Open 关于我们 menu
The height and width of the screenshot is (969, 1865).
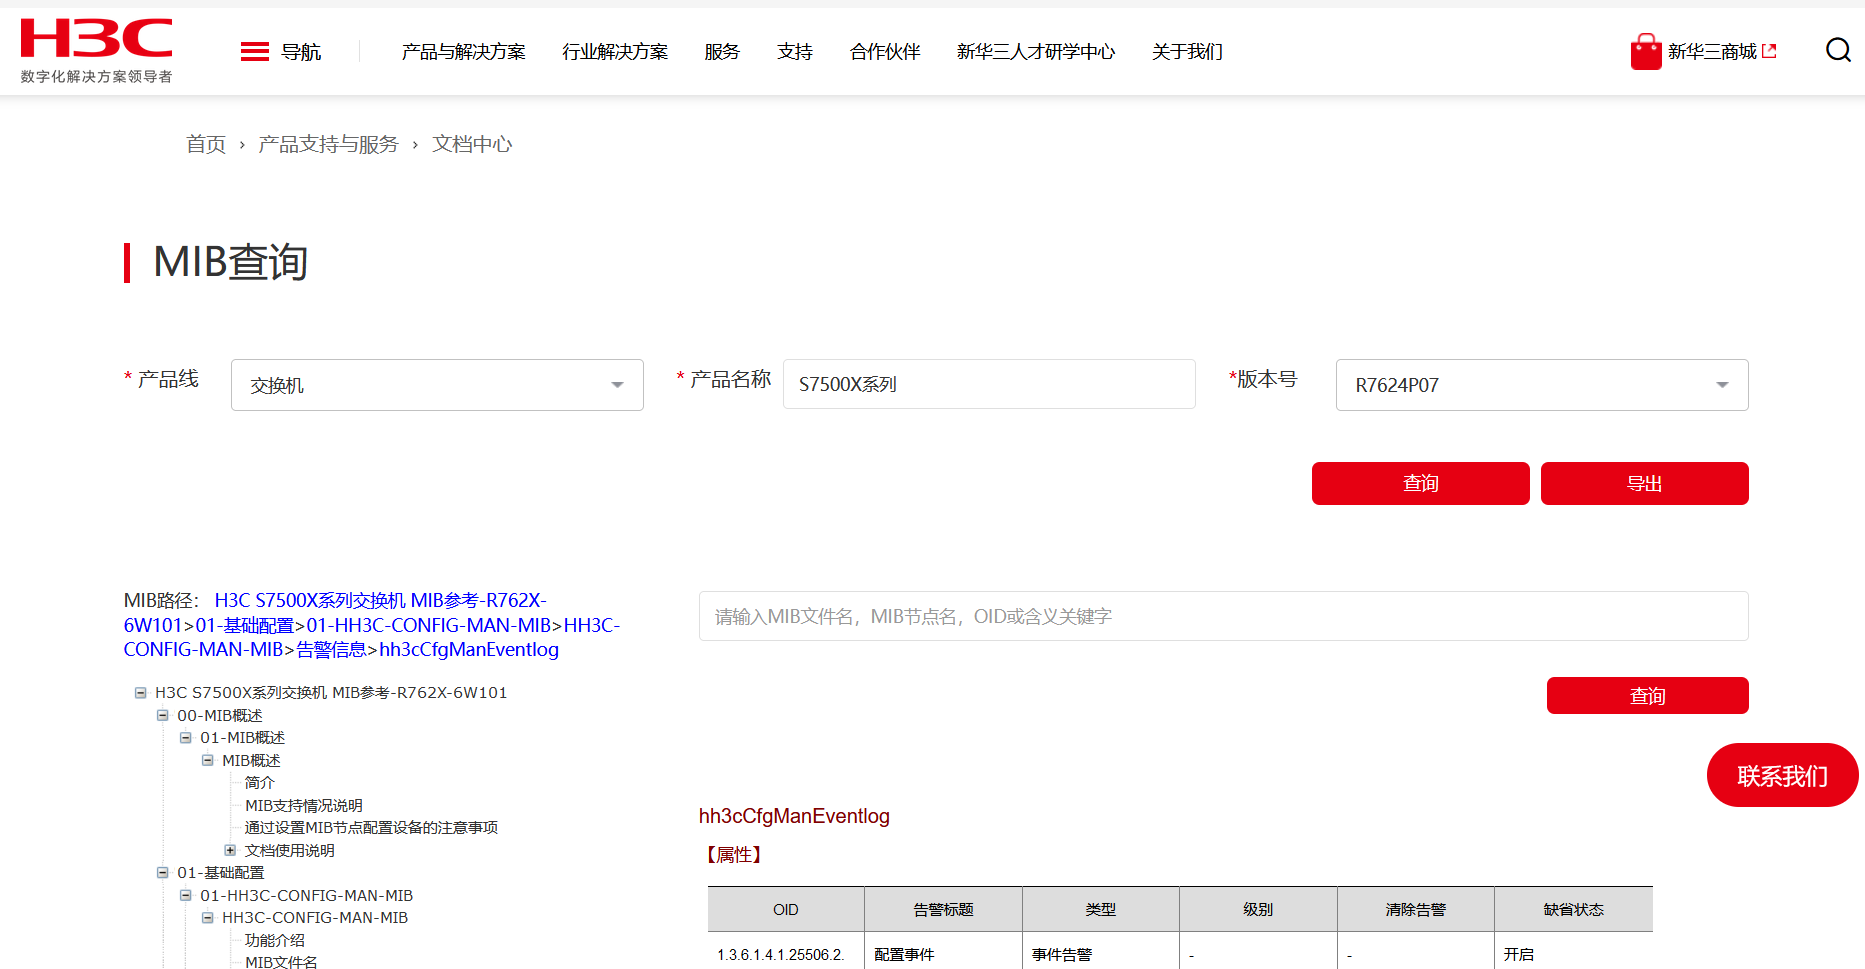point(1187,52)
